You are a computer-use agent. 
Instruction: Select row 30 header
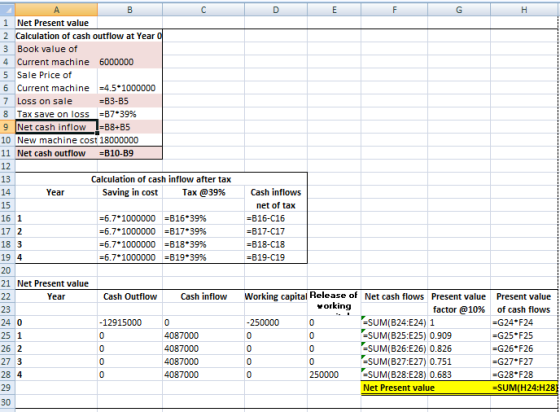tap(8, 402)
